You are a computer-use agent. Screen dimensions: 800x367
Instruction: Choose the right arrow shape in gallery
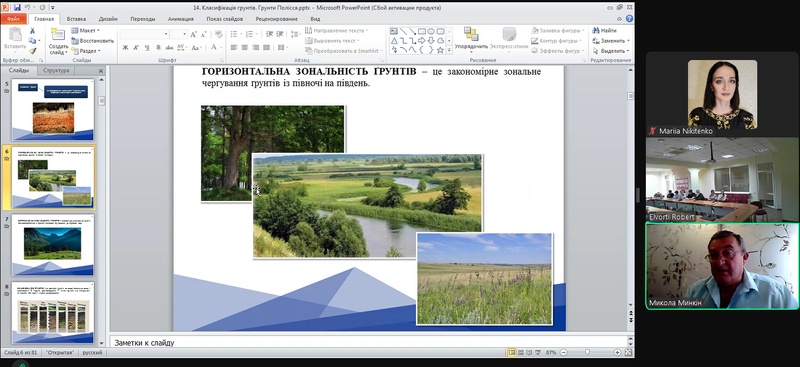tap(421, 40)
